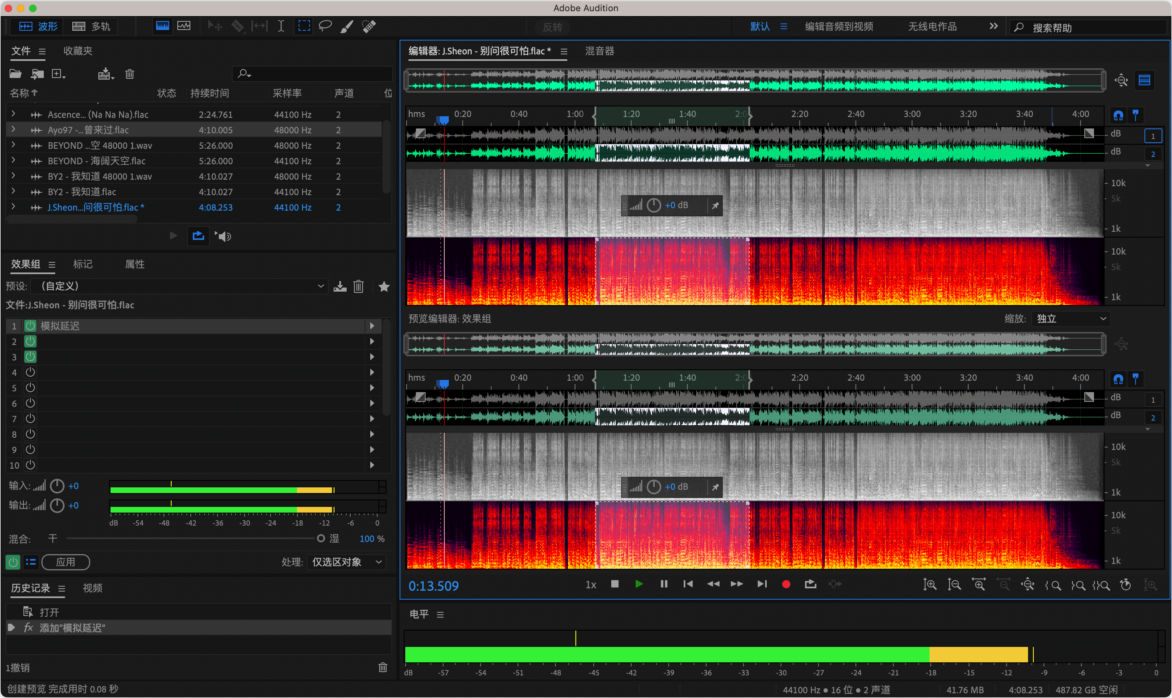
Task: Open effect menu arrow for slot 1
Action: (371, 326)
